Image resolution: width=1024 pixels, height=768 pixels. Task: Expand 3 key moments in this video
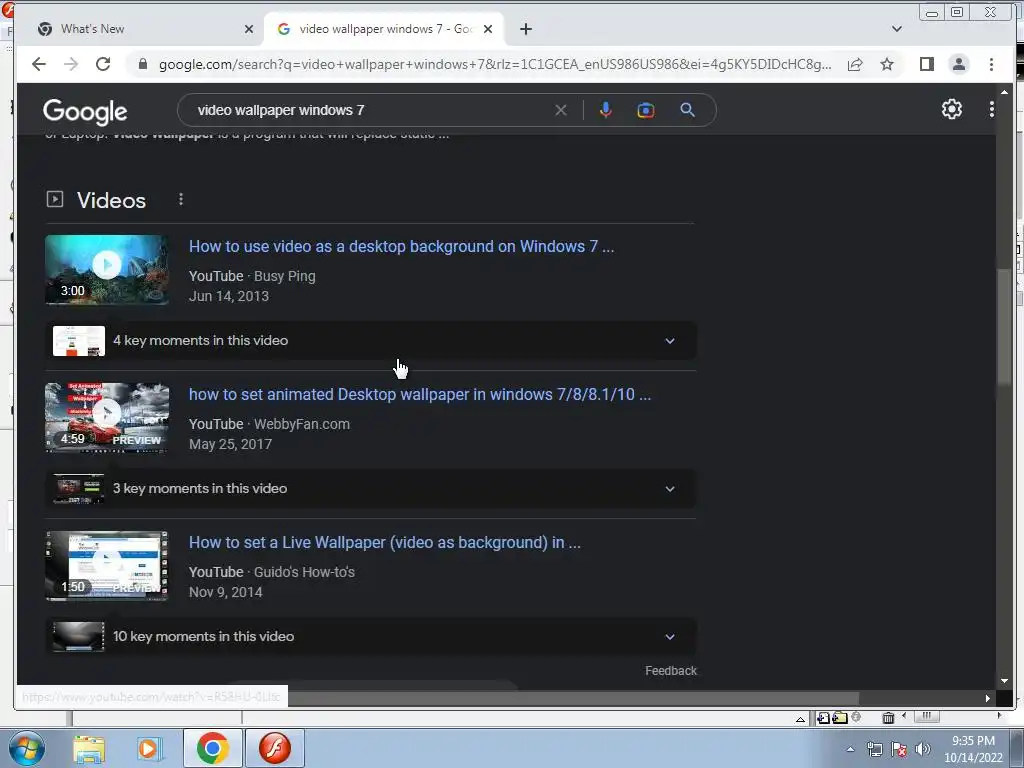coord(371,488)
